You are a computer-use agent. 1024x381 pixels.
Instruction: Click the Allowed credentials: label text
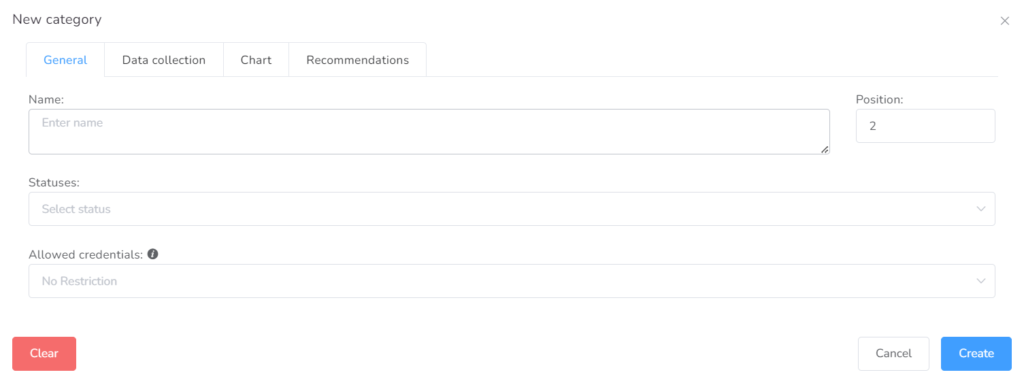point(86,254)
